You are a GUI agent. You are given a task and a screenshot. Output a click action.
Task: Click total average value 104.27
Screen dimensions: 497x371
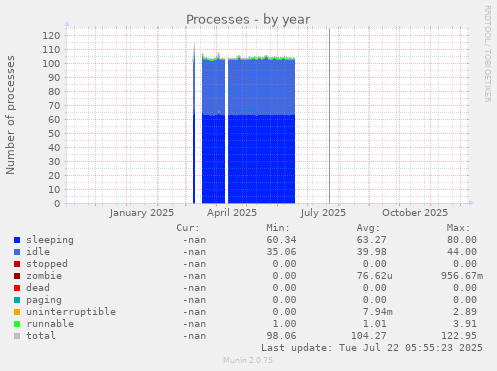click(x=368, y=336)
